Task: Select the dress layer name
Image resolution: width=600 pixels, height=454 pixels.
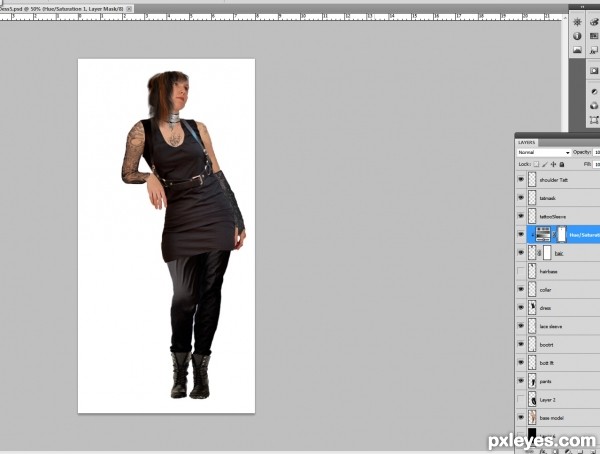Action: point(545,308)
